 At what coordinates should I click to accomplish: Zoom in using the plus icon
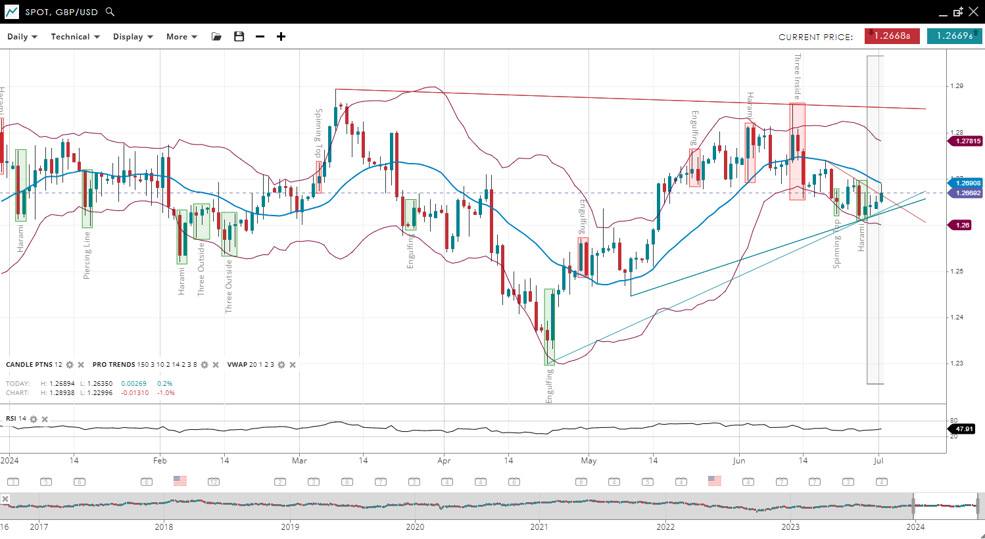(281, 37)
